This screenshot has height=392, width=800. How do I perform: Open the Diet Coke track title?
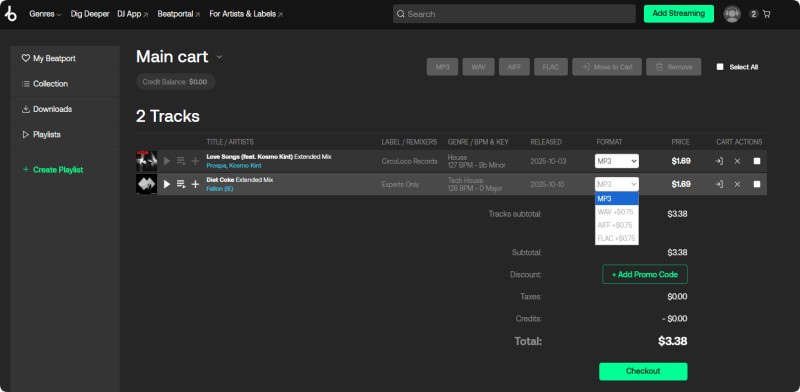pos(240,180)
